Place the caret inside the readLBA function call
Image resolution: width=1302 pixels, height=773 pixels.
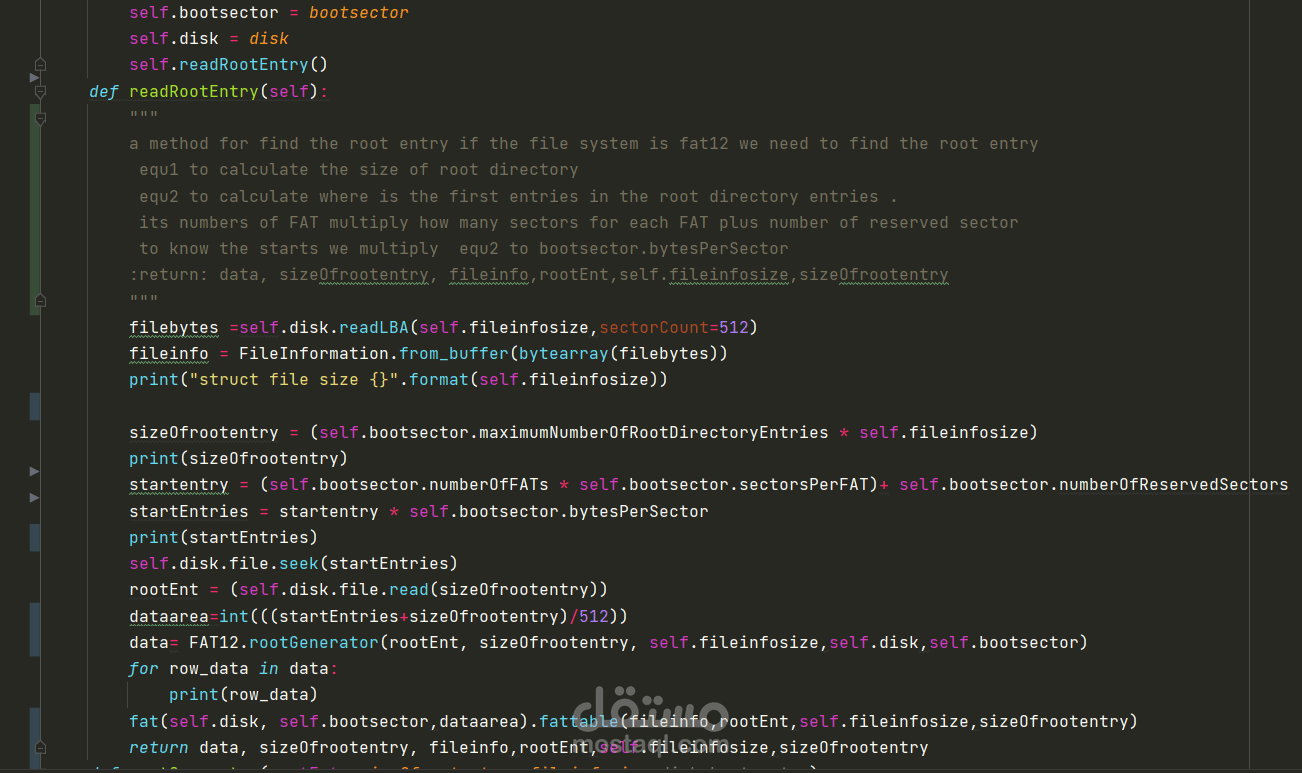click(375, 327)
